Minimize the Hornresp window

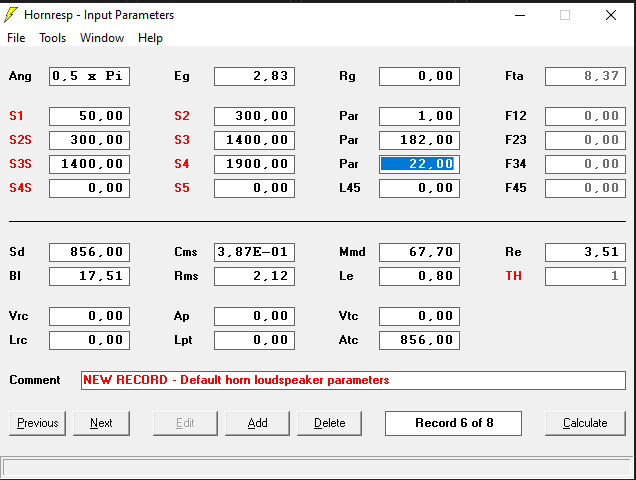pos(520,15)
